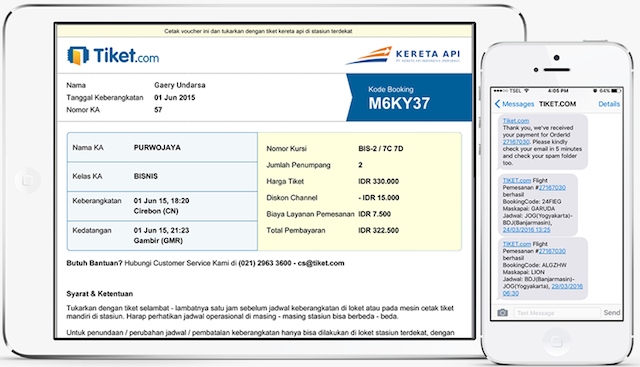Focus the Text Message input field
The height and width of the screenshot is (367, 640).
pyautogui.click(x=556, y=313)
